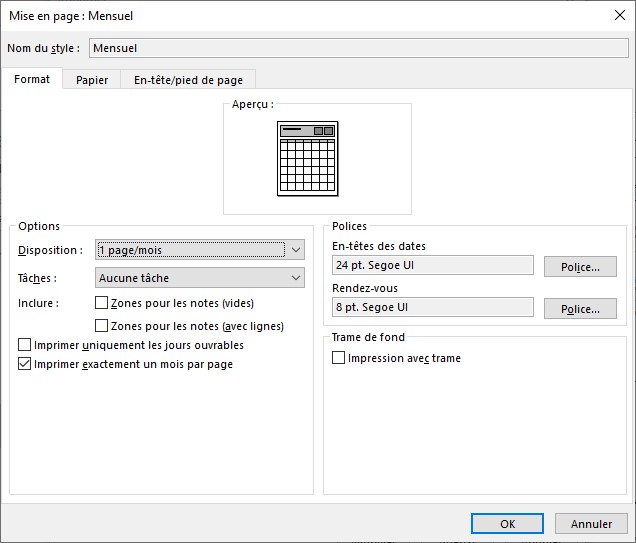This screenshot has height=543, width=636.
Task: Enable Impression avec trame checkbox
Action: (x=339, y=358)
